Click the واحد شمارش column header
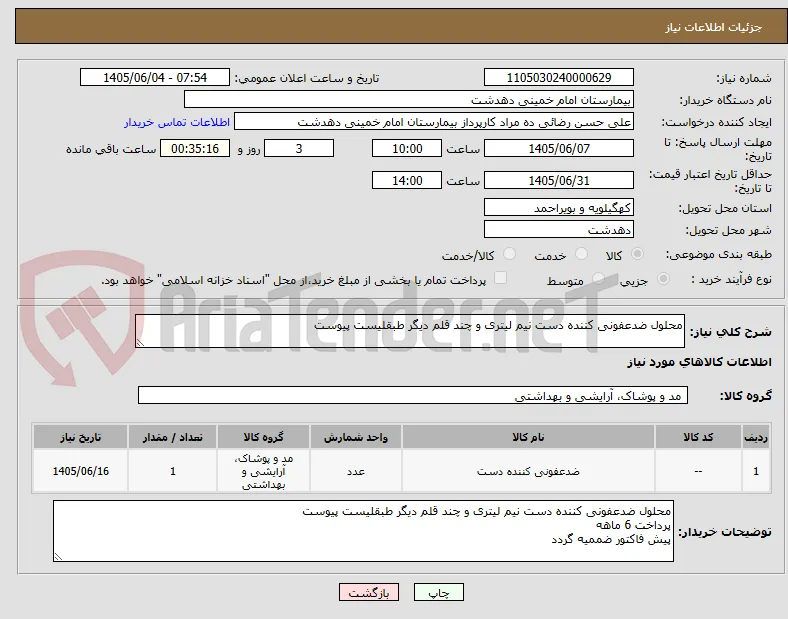 click(x=356, y=437)
